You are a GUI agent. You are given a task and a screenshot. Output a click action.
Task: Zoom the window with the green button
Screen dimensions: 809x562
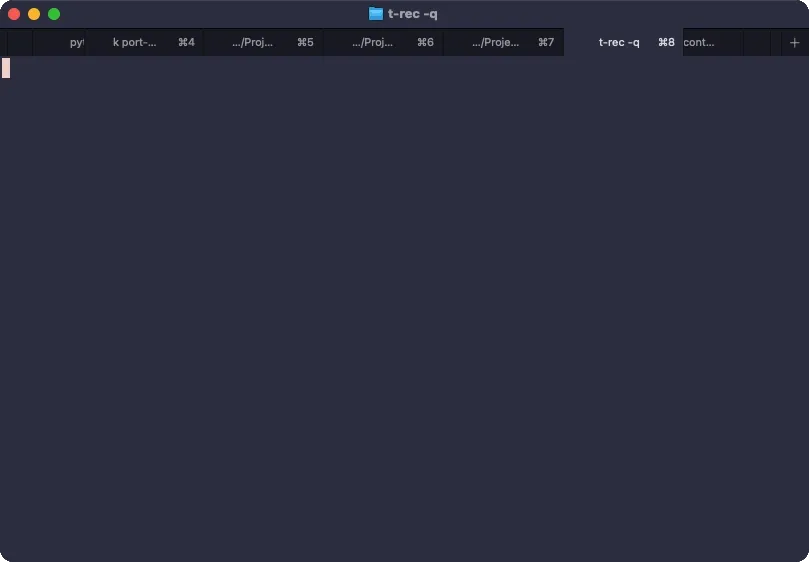point(54,14)
